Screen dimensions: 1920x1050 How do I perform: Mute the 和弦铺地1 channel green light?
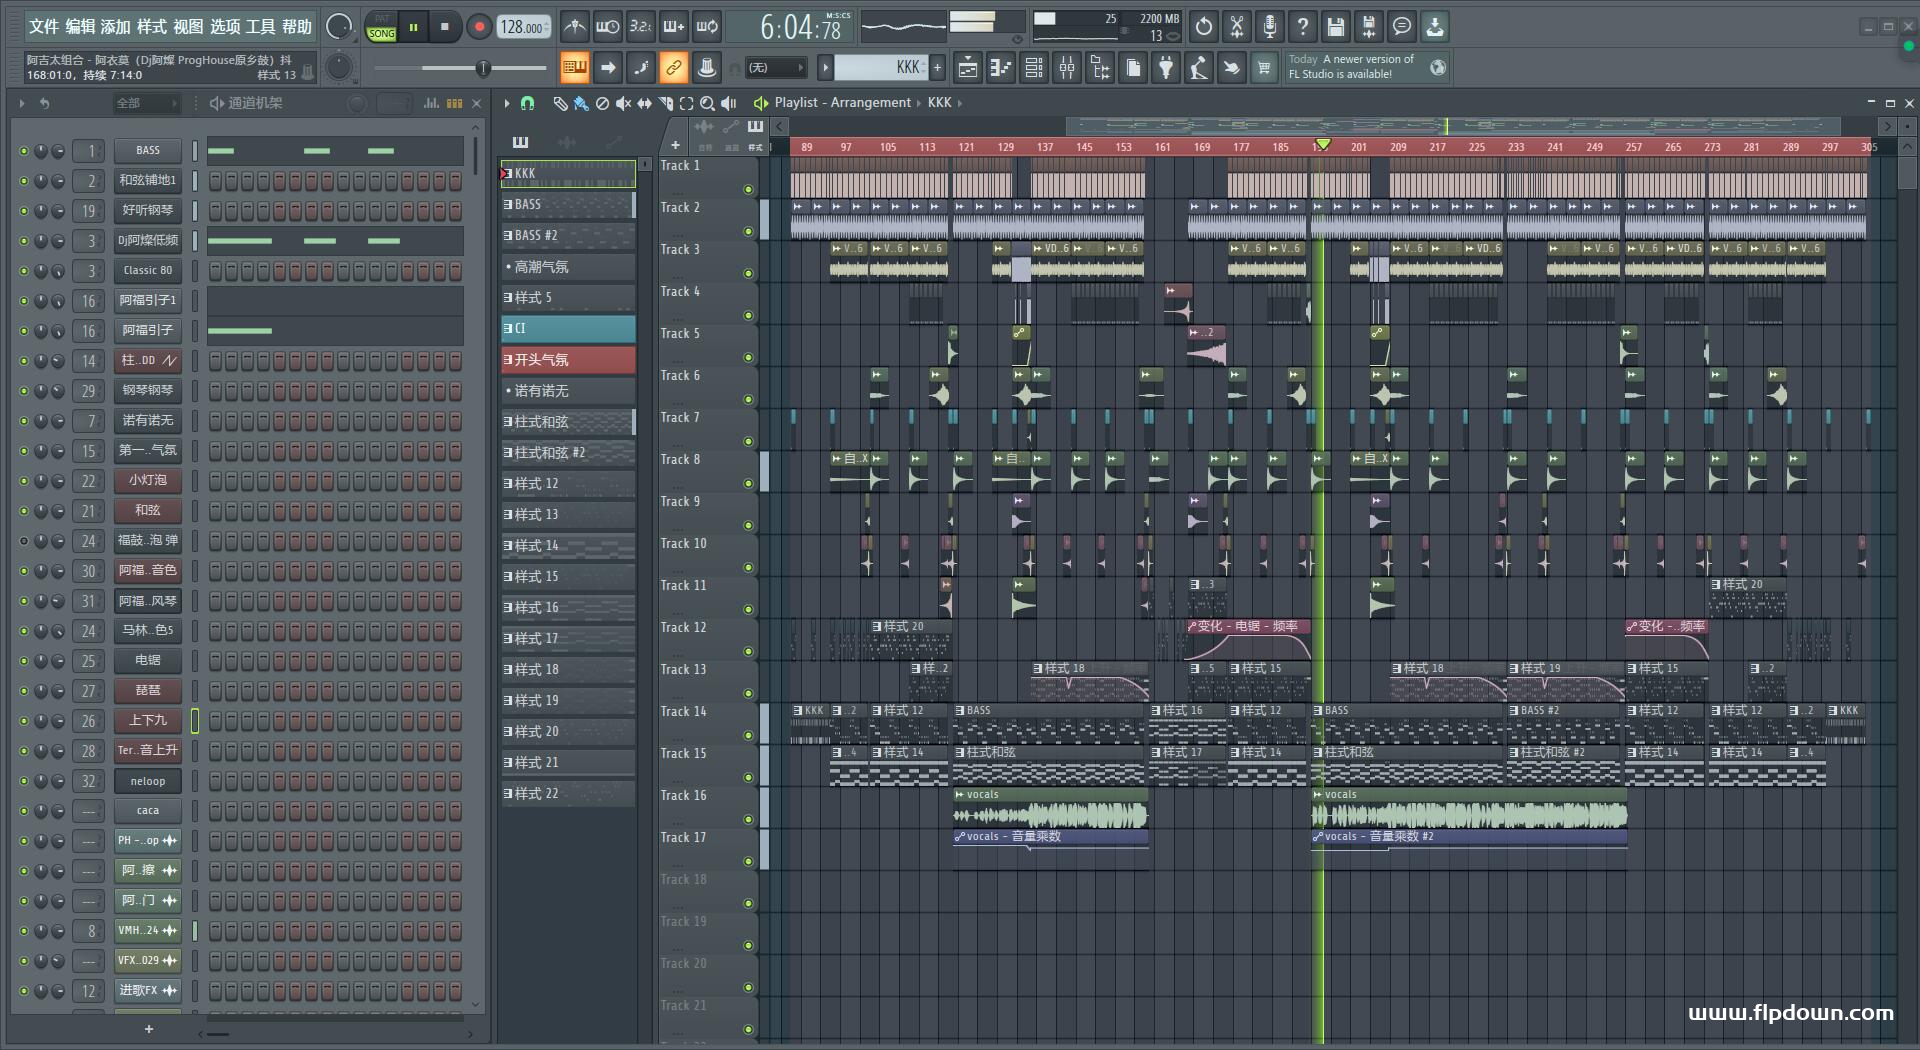pos(24,181)
